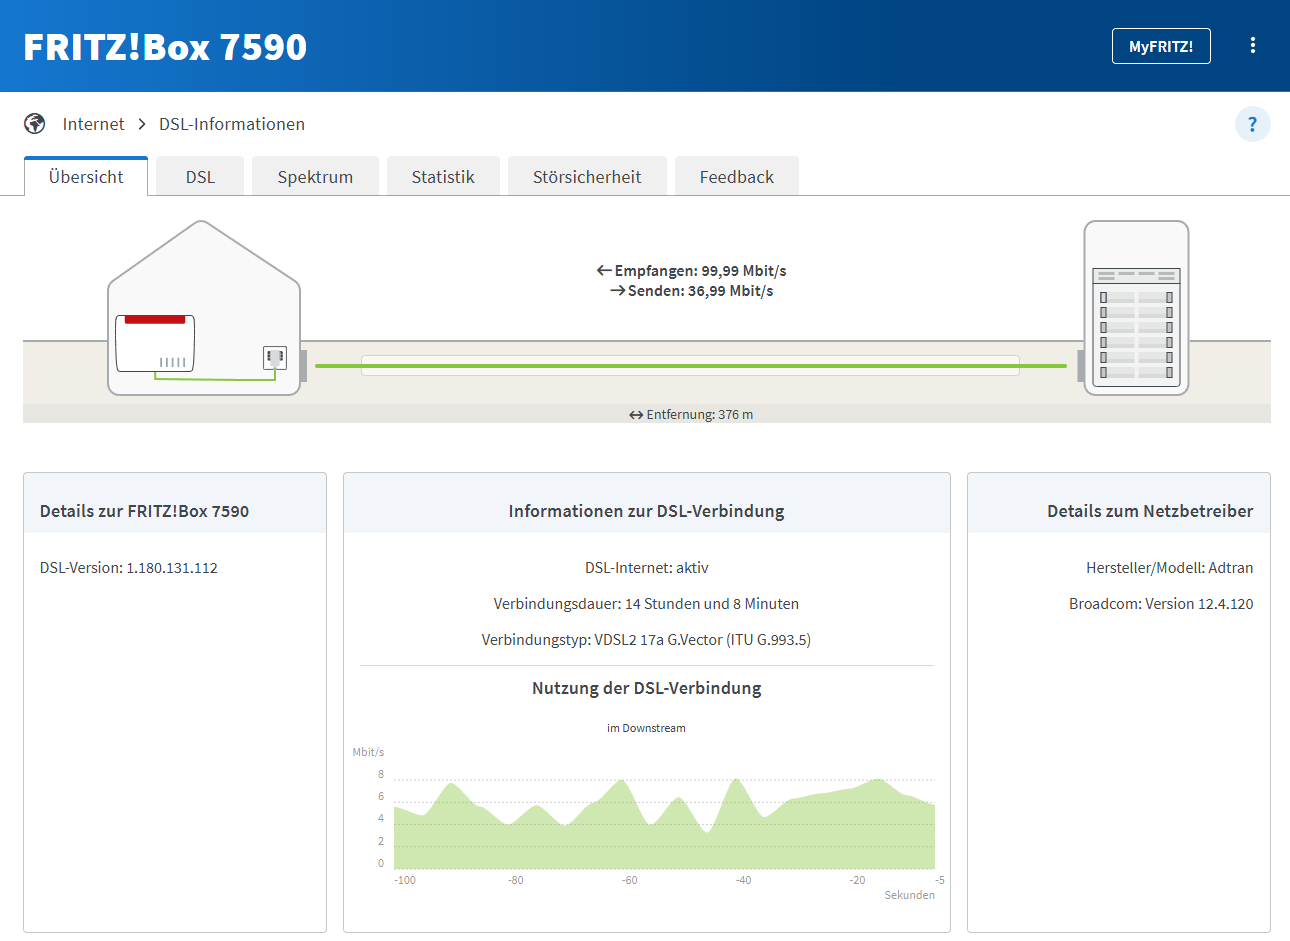This screenshot has width=1290, height=941.
Task: Open the MyFRITZ! button
Action: 1161,46
